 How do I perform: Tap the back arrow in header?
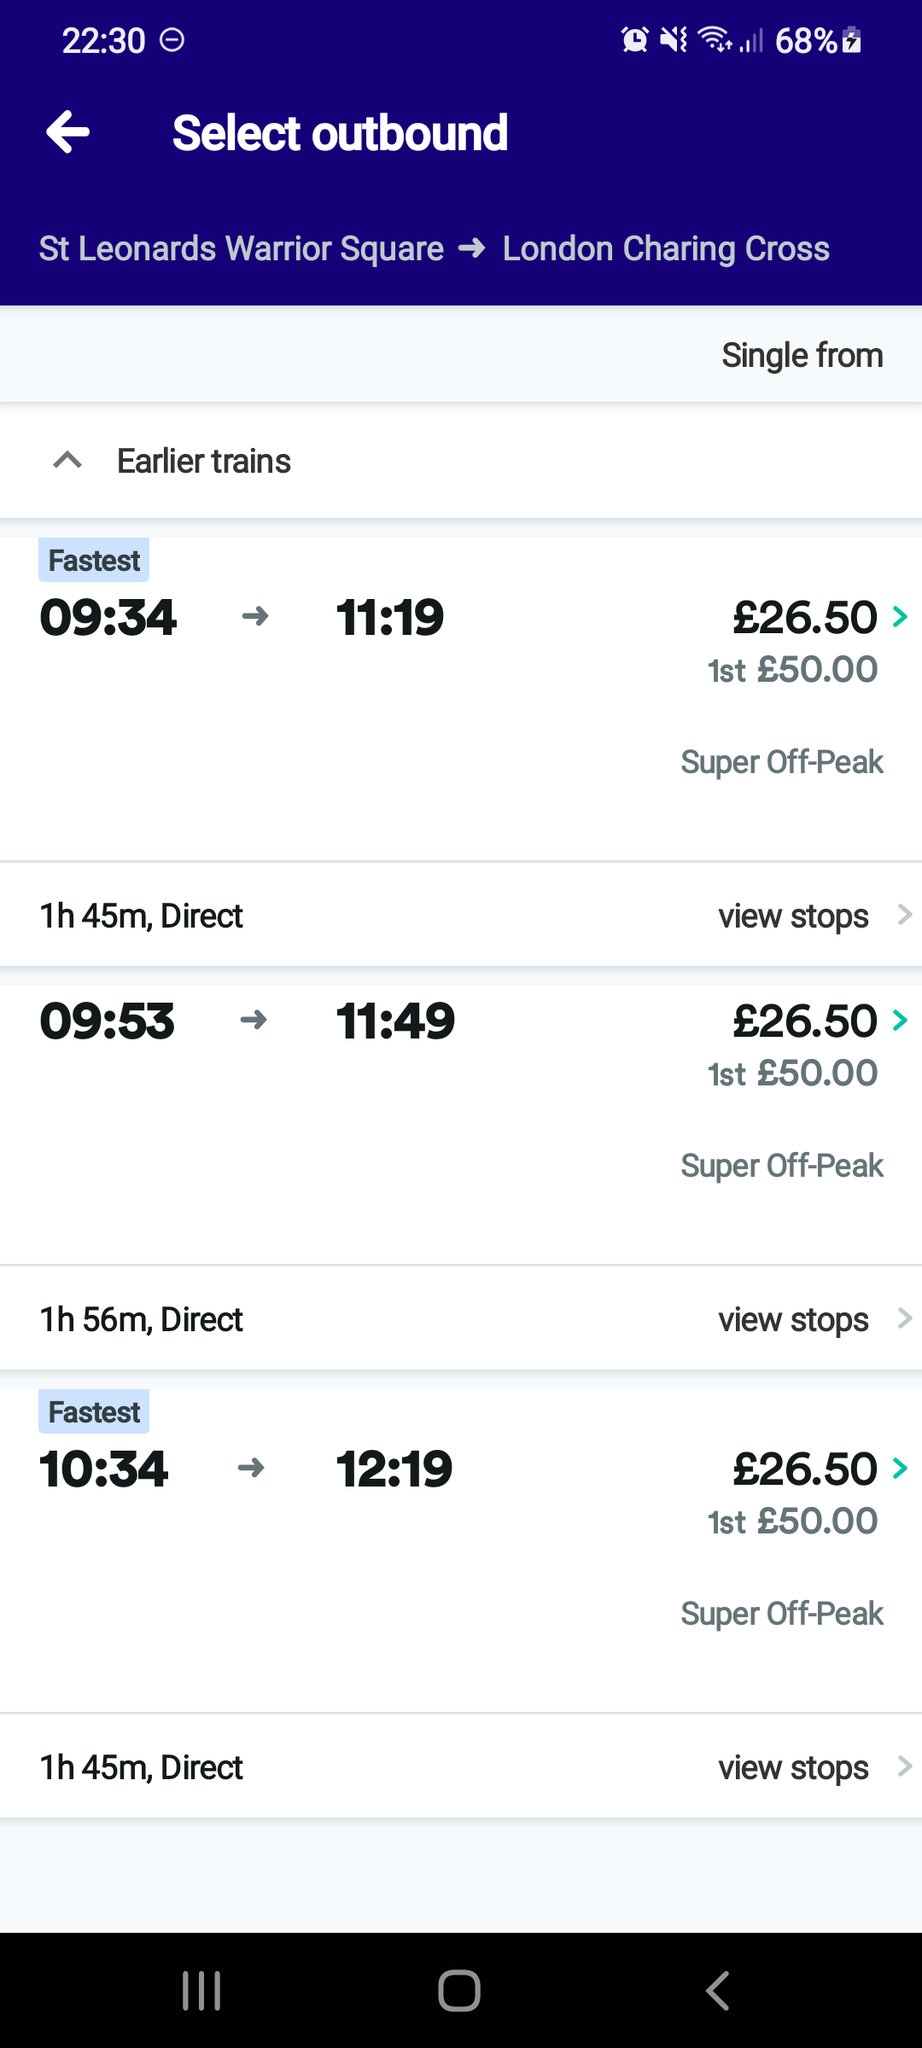[68, 133]
